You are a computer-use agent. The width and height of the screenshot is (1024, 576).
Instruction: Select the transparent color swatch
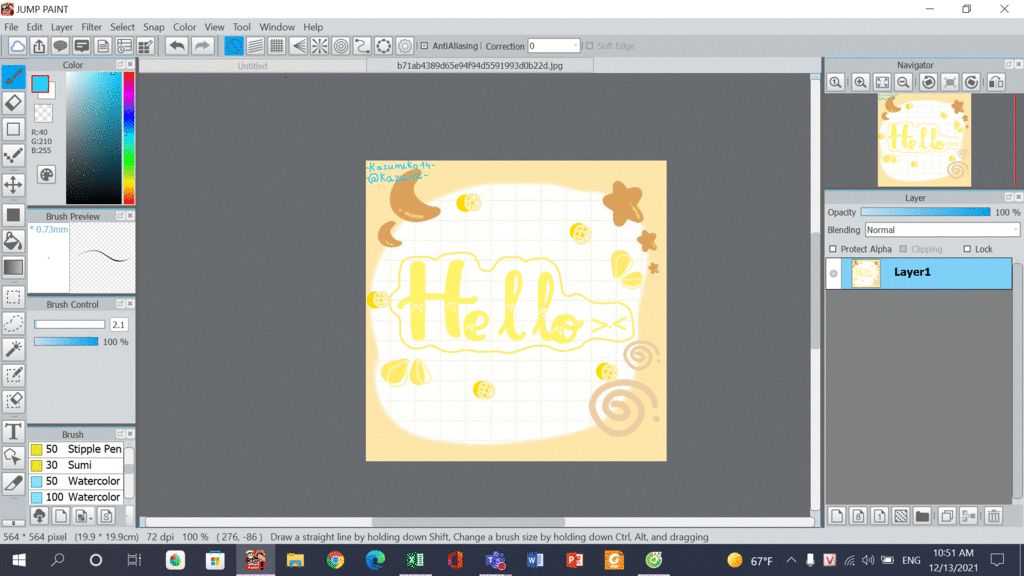click(x=43, y=113)
